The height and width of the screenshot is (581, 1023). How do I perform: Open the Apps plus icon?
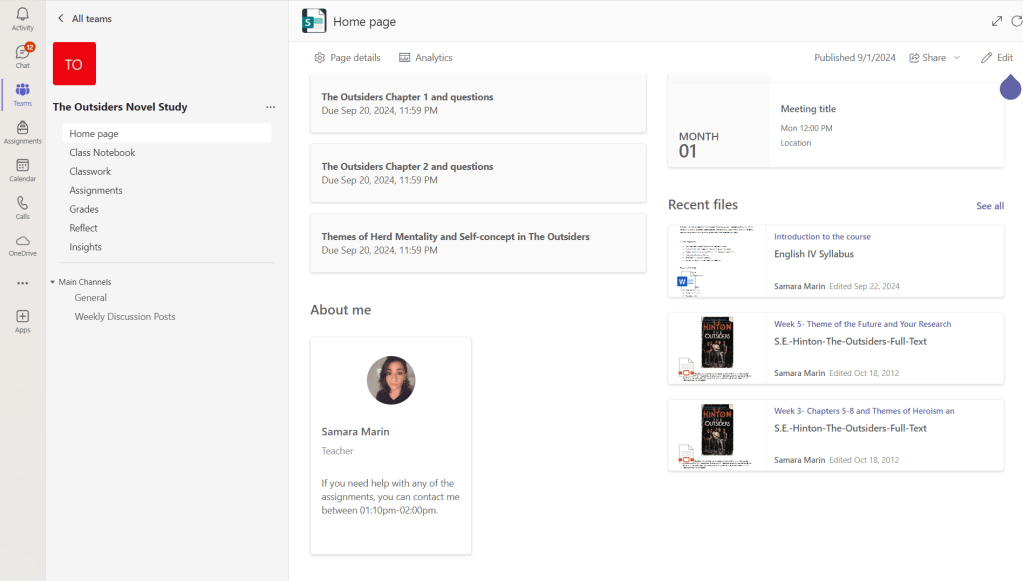pos(22,316)
